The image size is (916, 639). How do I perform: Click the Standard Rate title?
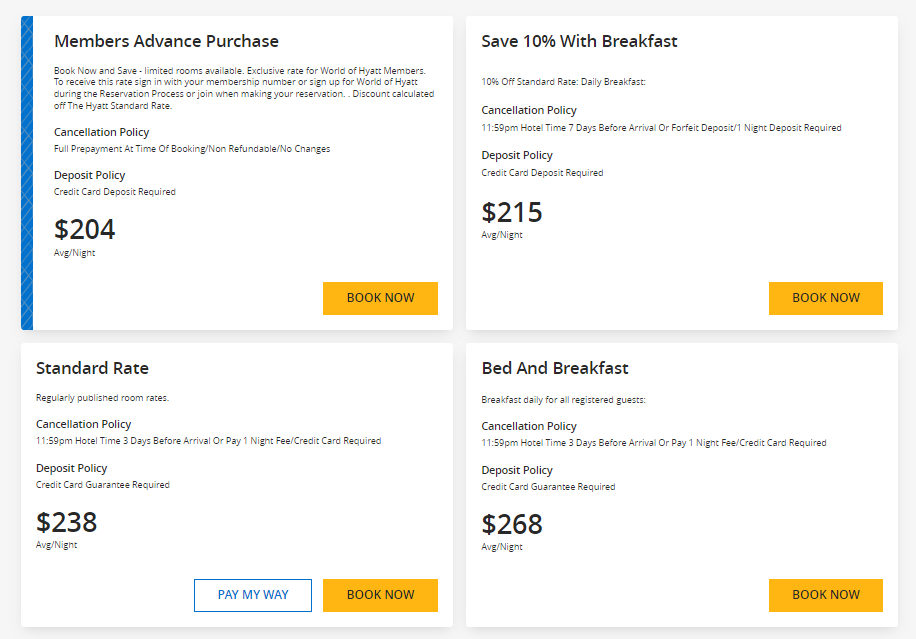point(92,368)
